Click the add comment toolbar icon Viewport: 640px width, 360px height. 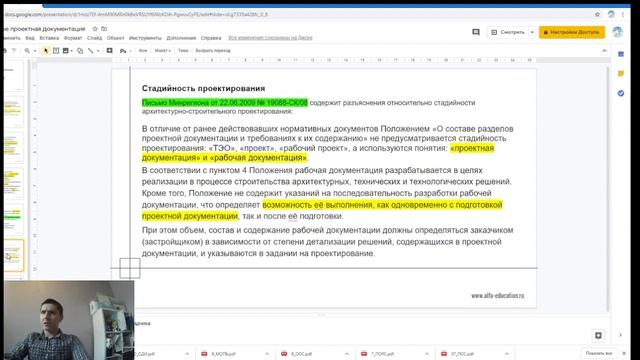coord(109,51)
